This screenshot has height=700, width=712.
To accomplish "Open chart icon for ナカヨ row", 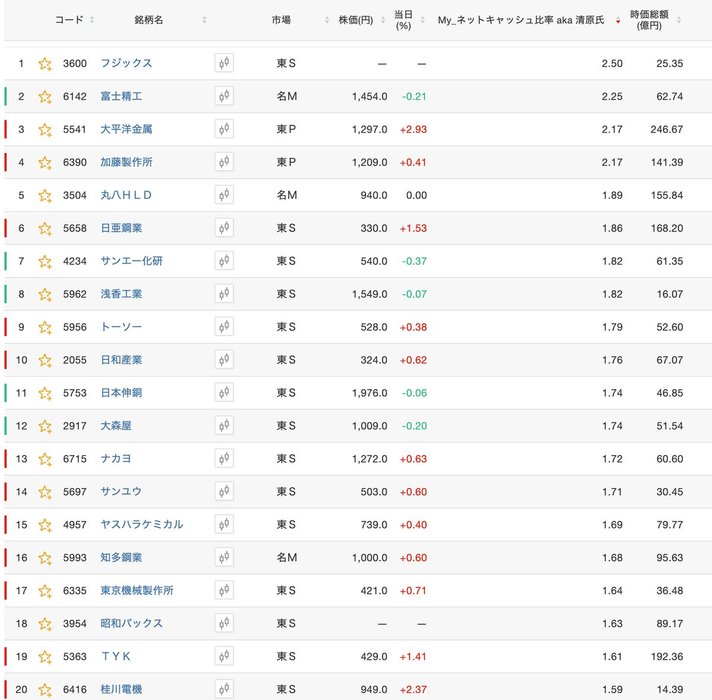I will [224, 458].
